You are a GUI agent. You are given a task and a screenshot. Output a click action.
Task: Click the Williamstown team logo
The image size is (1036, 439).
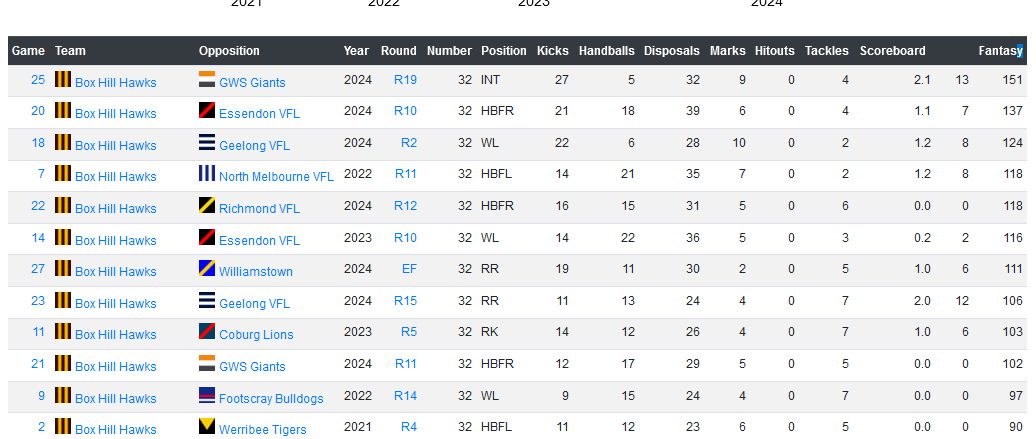(x=207, y=268)
